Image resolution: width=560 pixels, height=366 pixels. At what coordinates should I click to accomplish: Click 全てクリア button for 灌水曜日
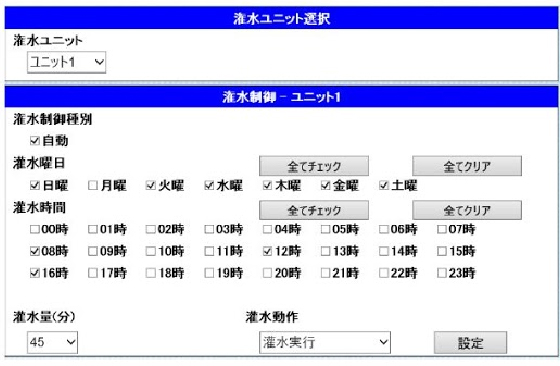coord(467,166)
